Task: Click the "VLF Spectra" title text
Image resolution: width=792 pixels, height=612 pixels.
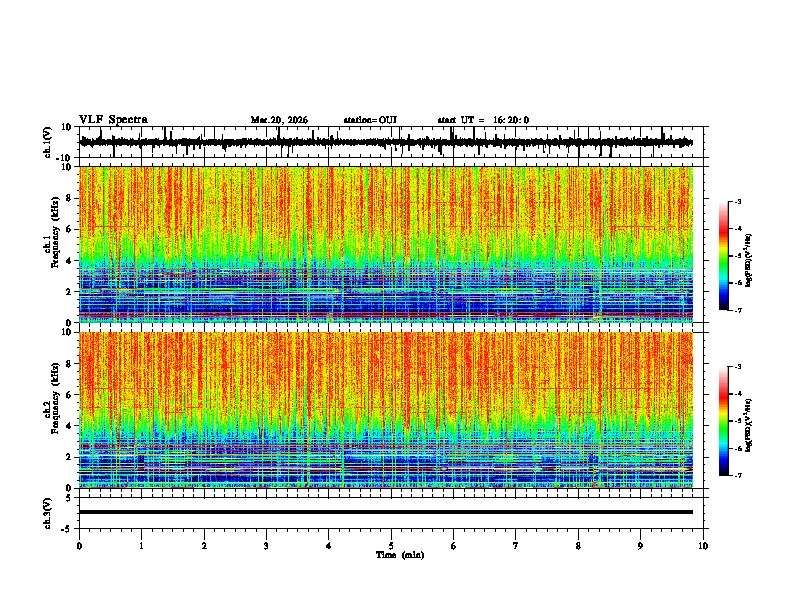Action: click(x=113, y=120)
